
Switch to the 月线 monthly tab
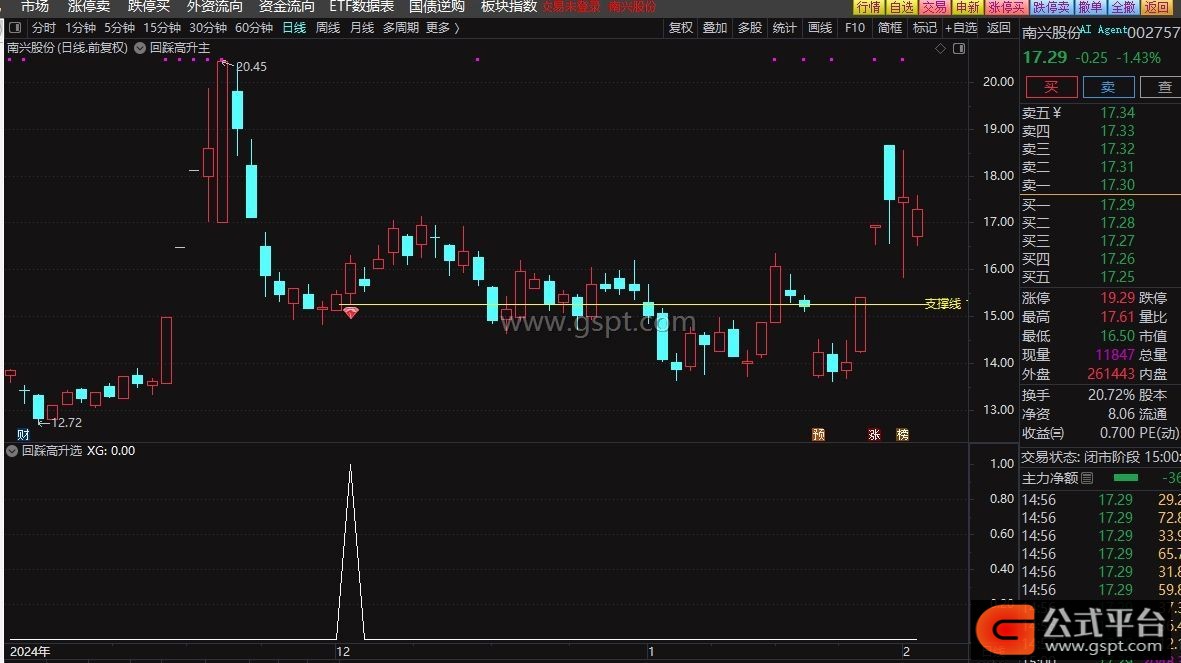click(362, 28)
